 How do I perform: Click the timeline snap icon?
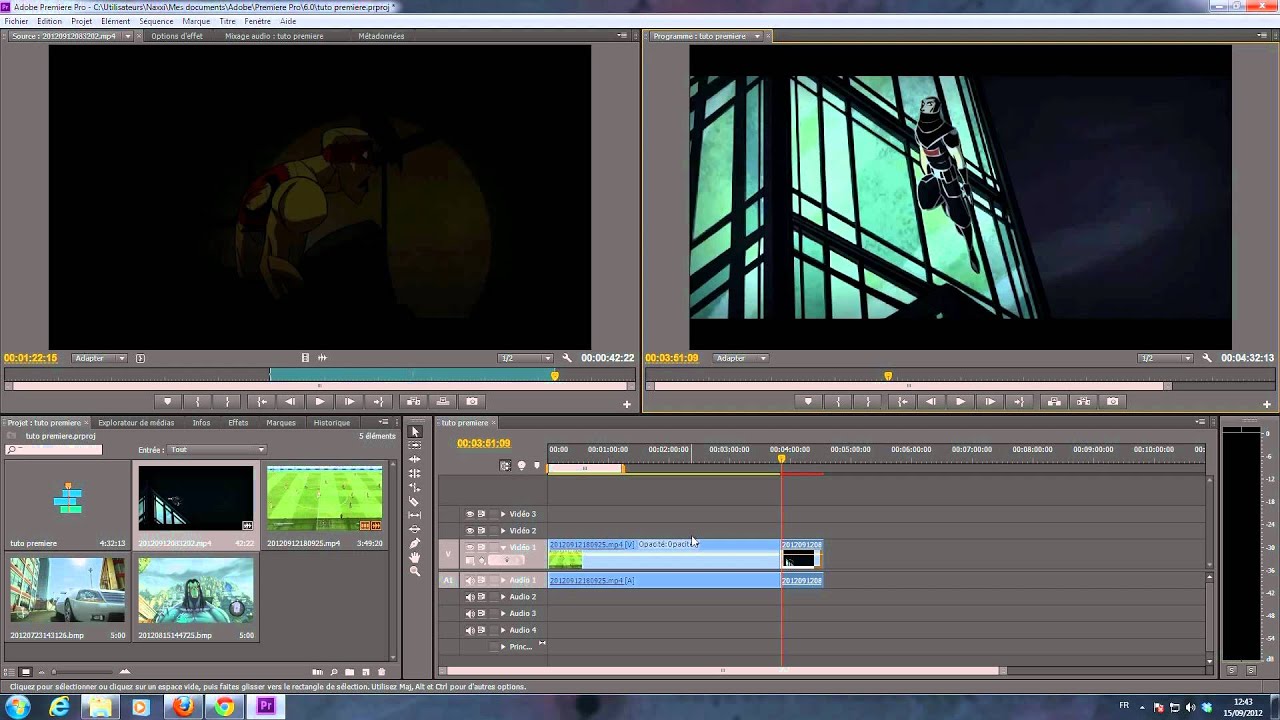coord(506,465)
